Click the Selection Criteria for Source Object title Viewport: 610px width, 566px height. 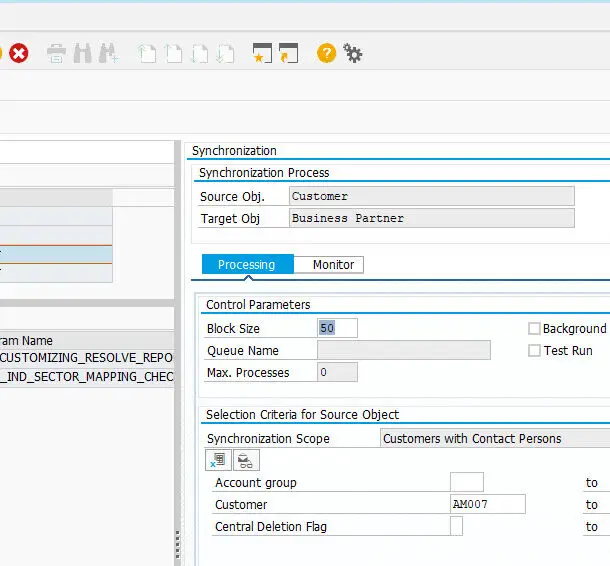click(302, 415)
